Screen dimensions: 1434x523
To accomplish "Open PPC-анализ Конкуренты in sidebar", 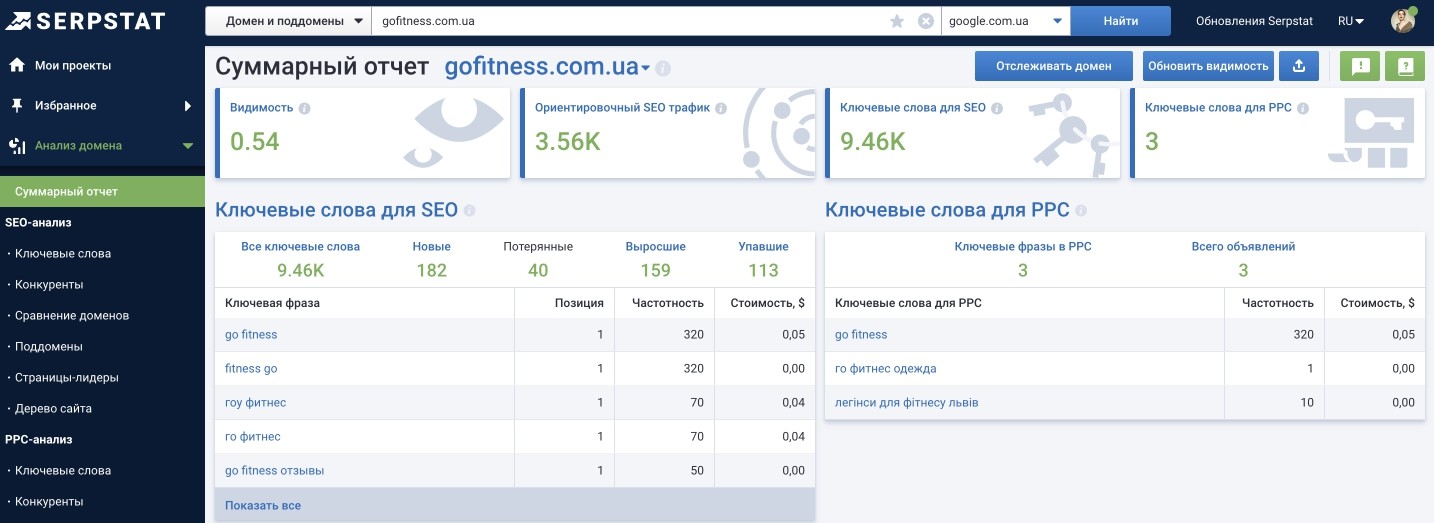I will (x=49, y=501).
